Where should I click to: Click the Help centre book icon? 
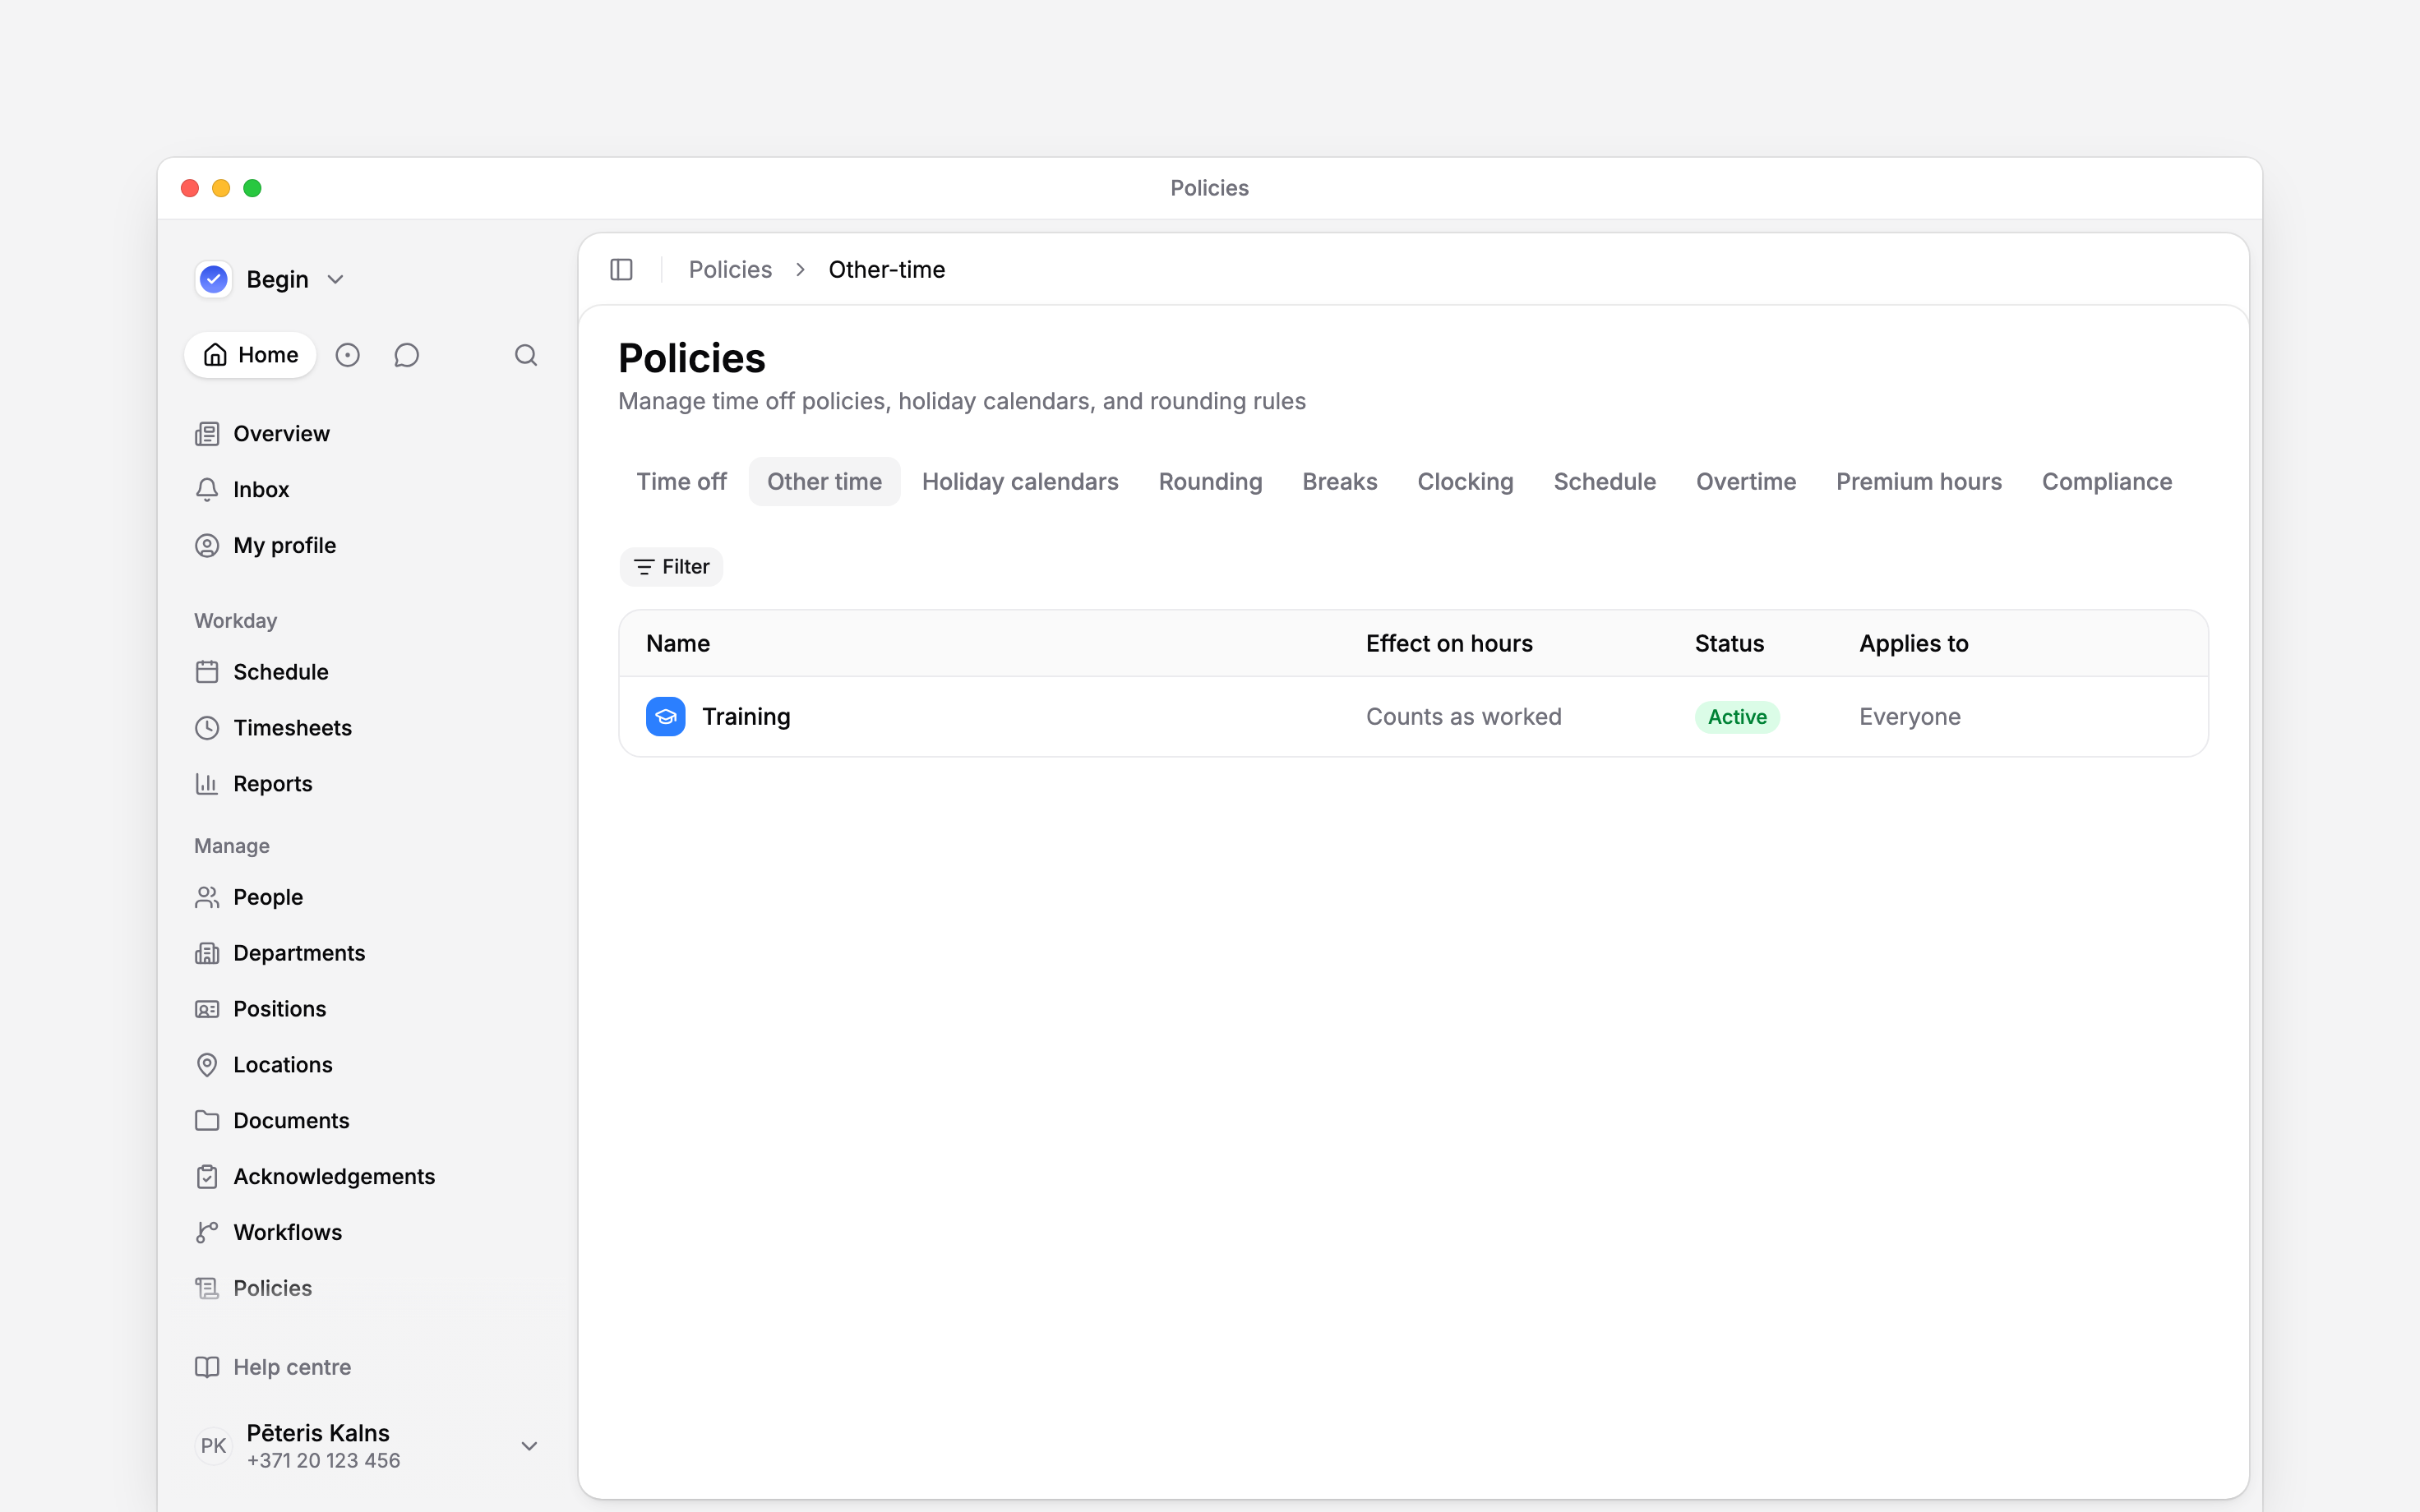[207, 1367]
